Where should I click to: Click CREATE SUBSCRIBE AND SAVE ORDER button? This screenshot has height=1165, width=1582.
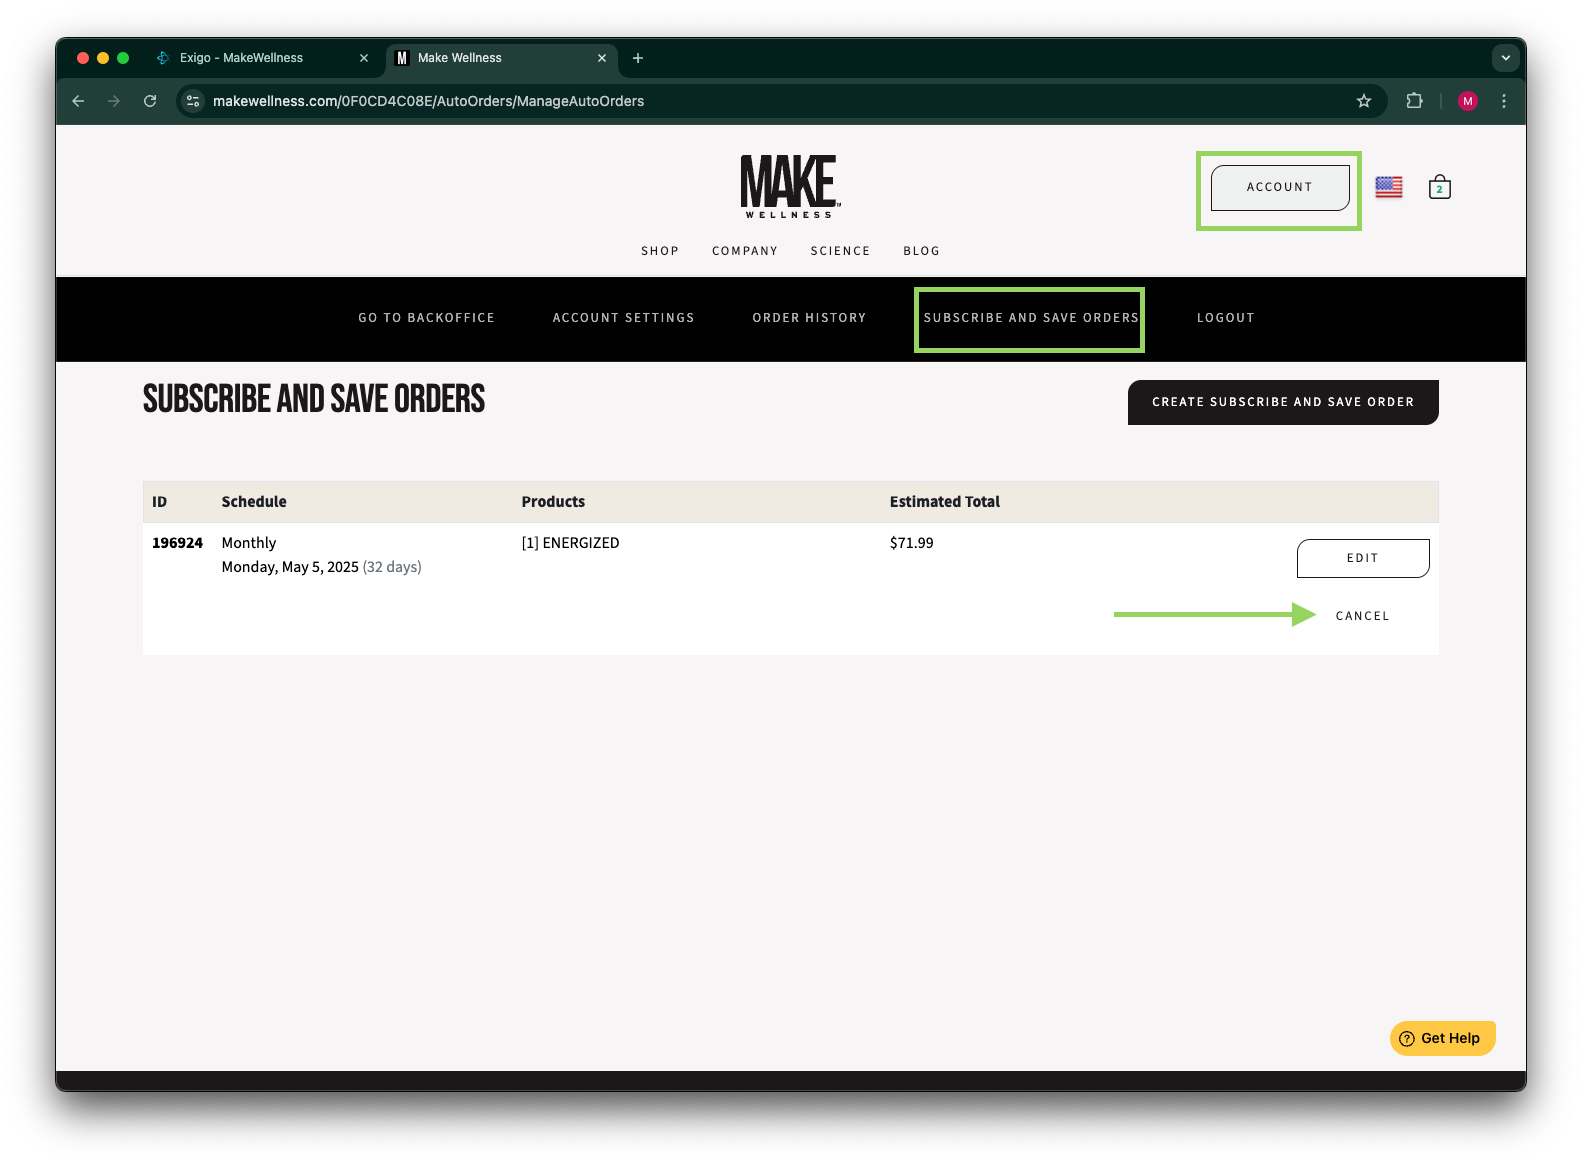[x=1283, y=402]
